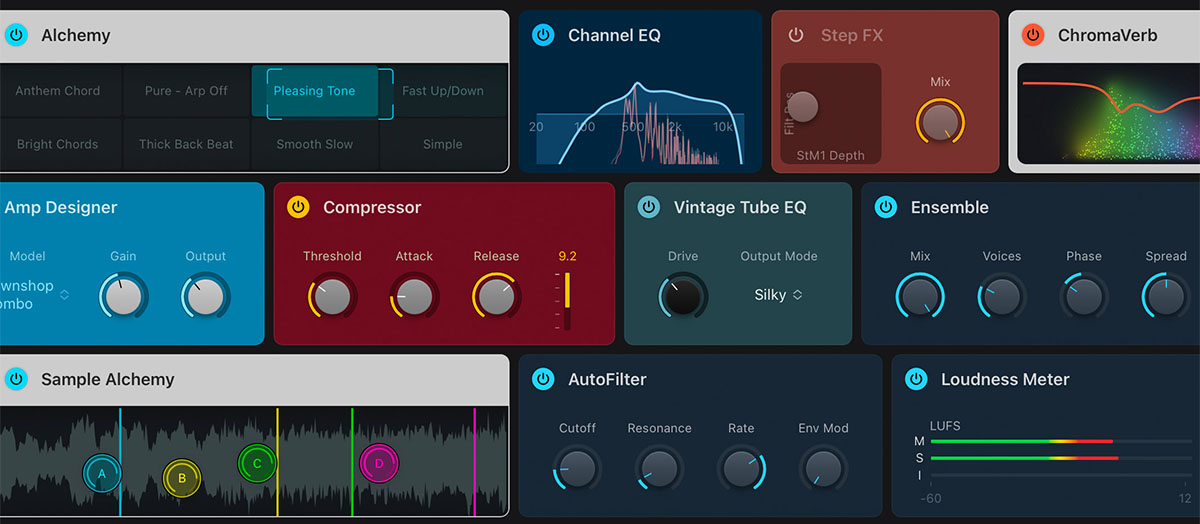Click the AutoFilter Env Mod knob
The height and width of the screenshot is (524, 1200).
(823, 468)
